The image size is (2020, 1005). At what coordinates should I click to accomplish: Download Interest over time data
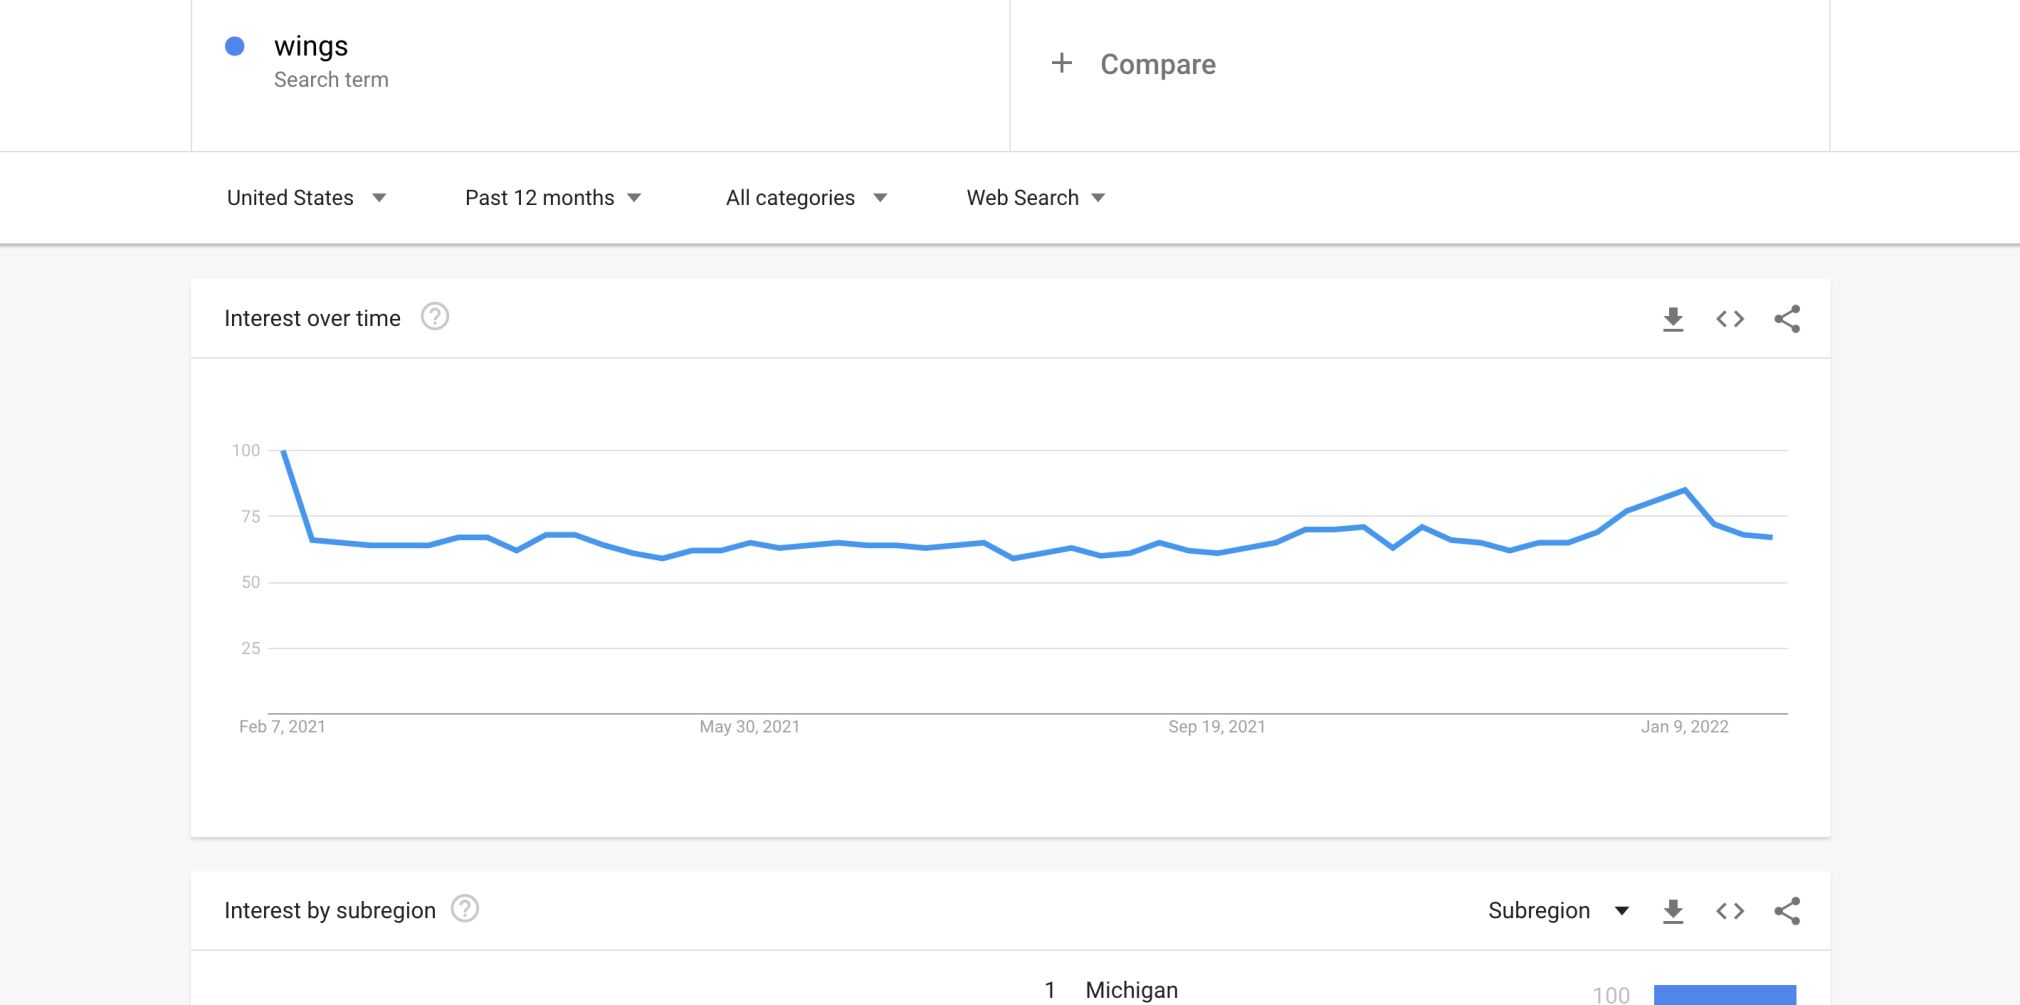point(1673,319)
